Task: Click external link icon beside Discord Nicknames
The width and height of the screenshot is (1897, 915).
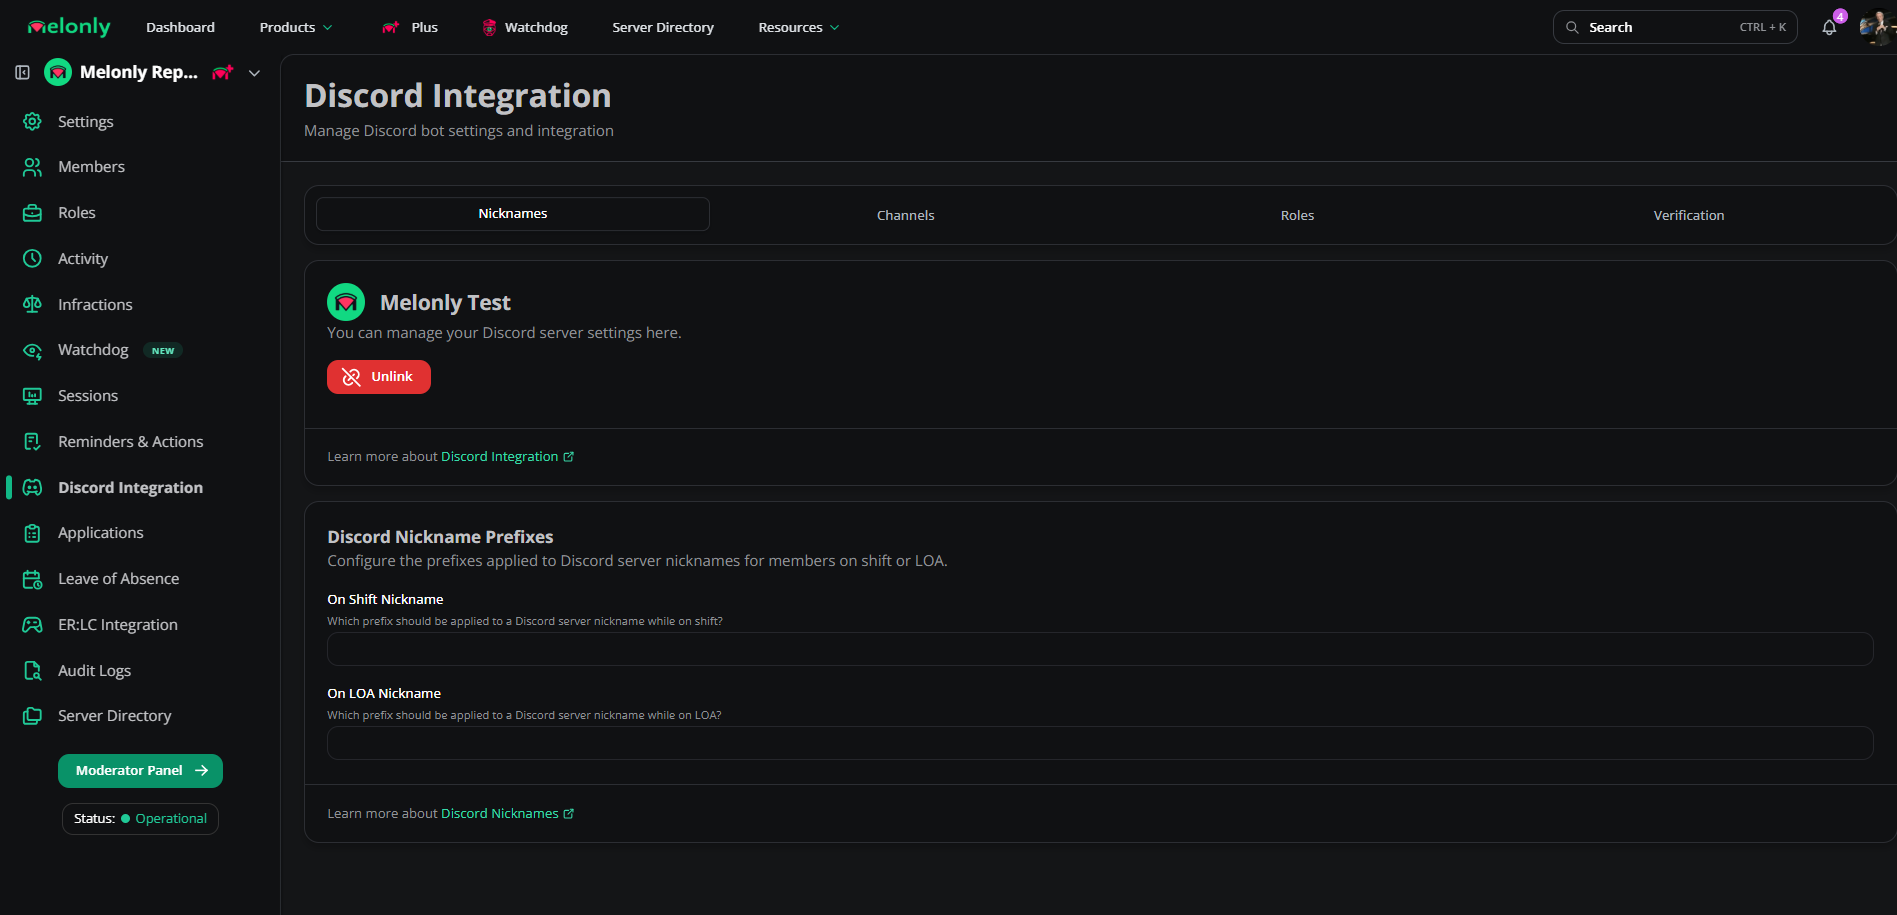Action: 569,814
